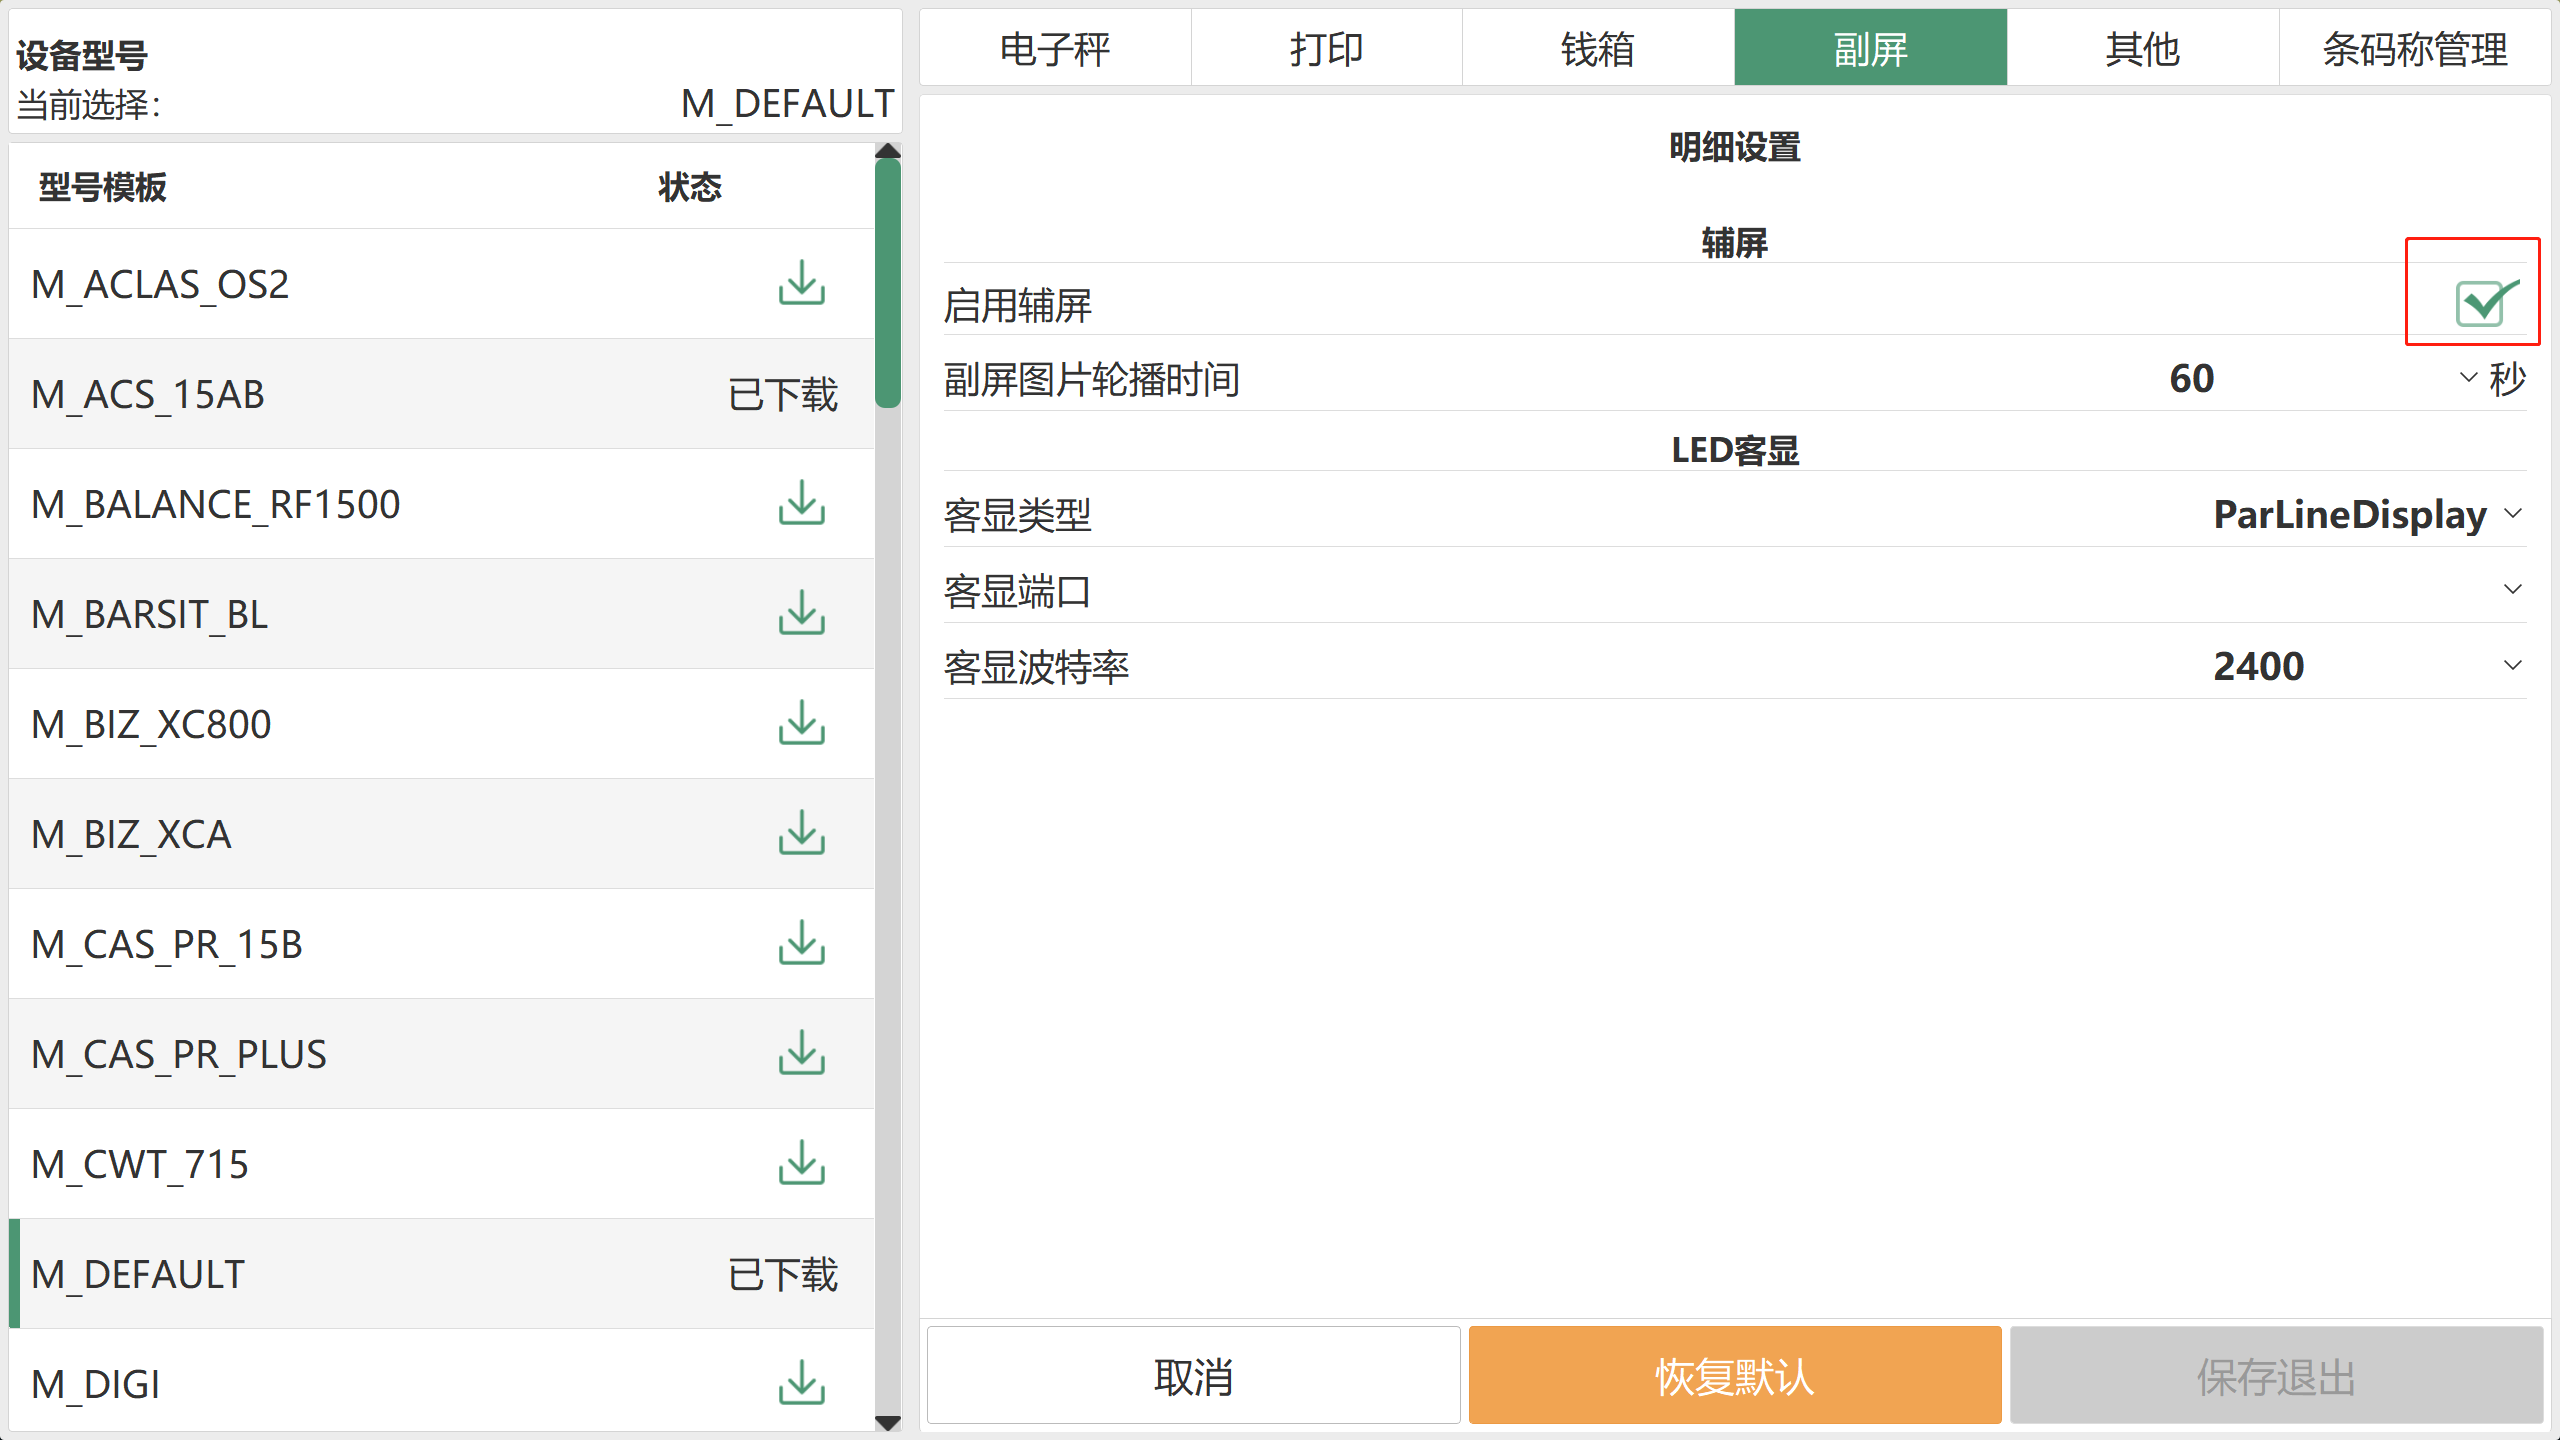Viewport: 2560px width, 1440px height.
Task: Switch to the 电子秤 tab
Action: pyautogui.click(x=1055, y=48)
